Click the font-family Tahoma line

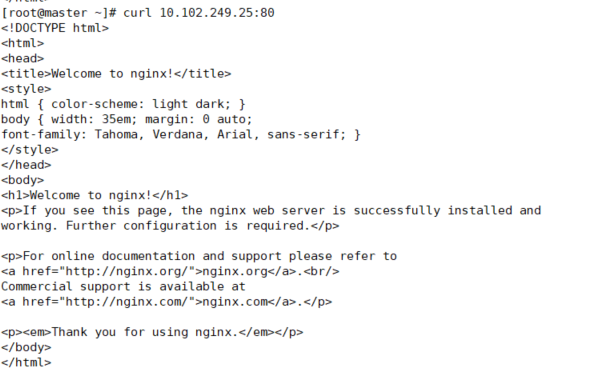coord(181,134)
